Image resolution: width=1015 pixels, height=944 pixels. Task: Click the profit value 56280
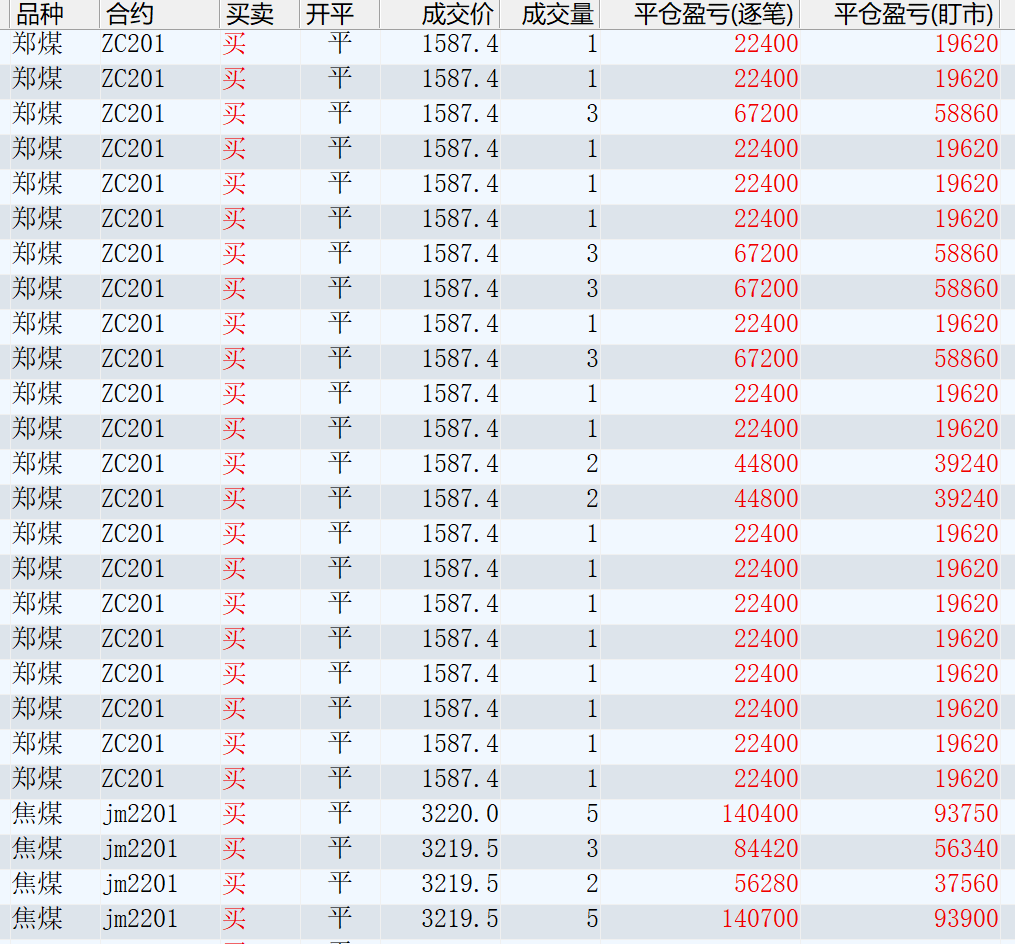tap(766, 884)
